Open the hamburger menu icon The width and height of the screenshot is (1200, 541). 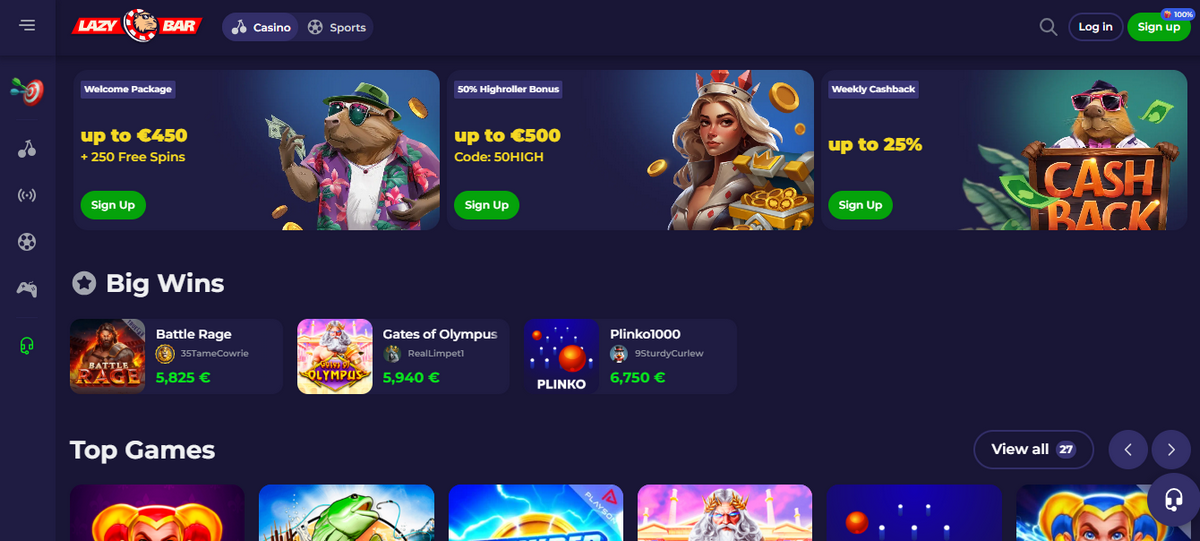point(27,25)
